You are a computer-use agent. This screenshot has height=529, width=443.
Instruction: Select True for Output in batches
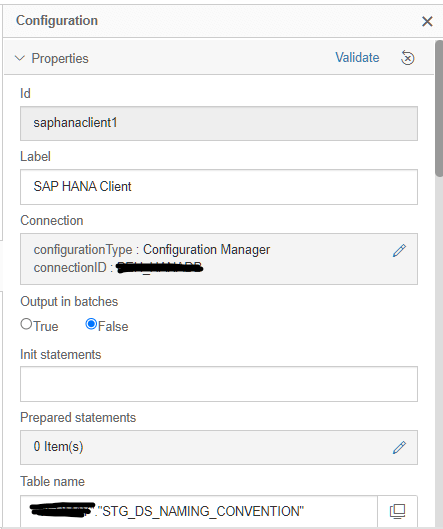tap(26, 324)
